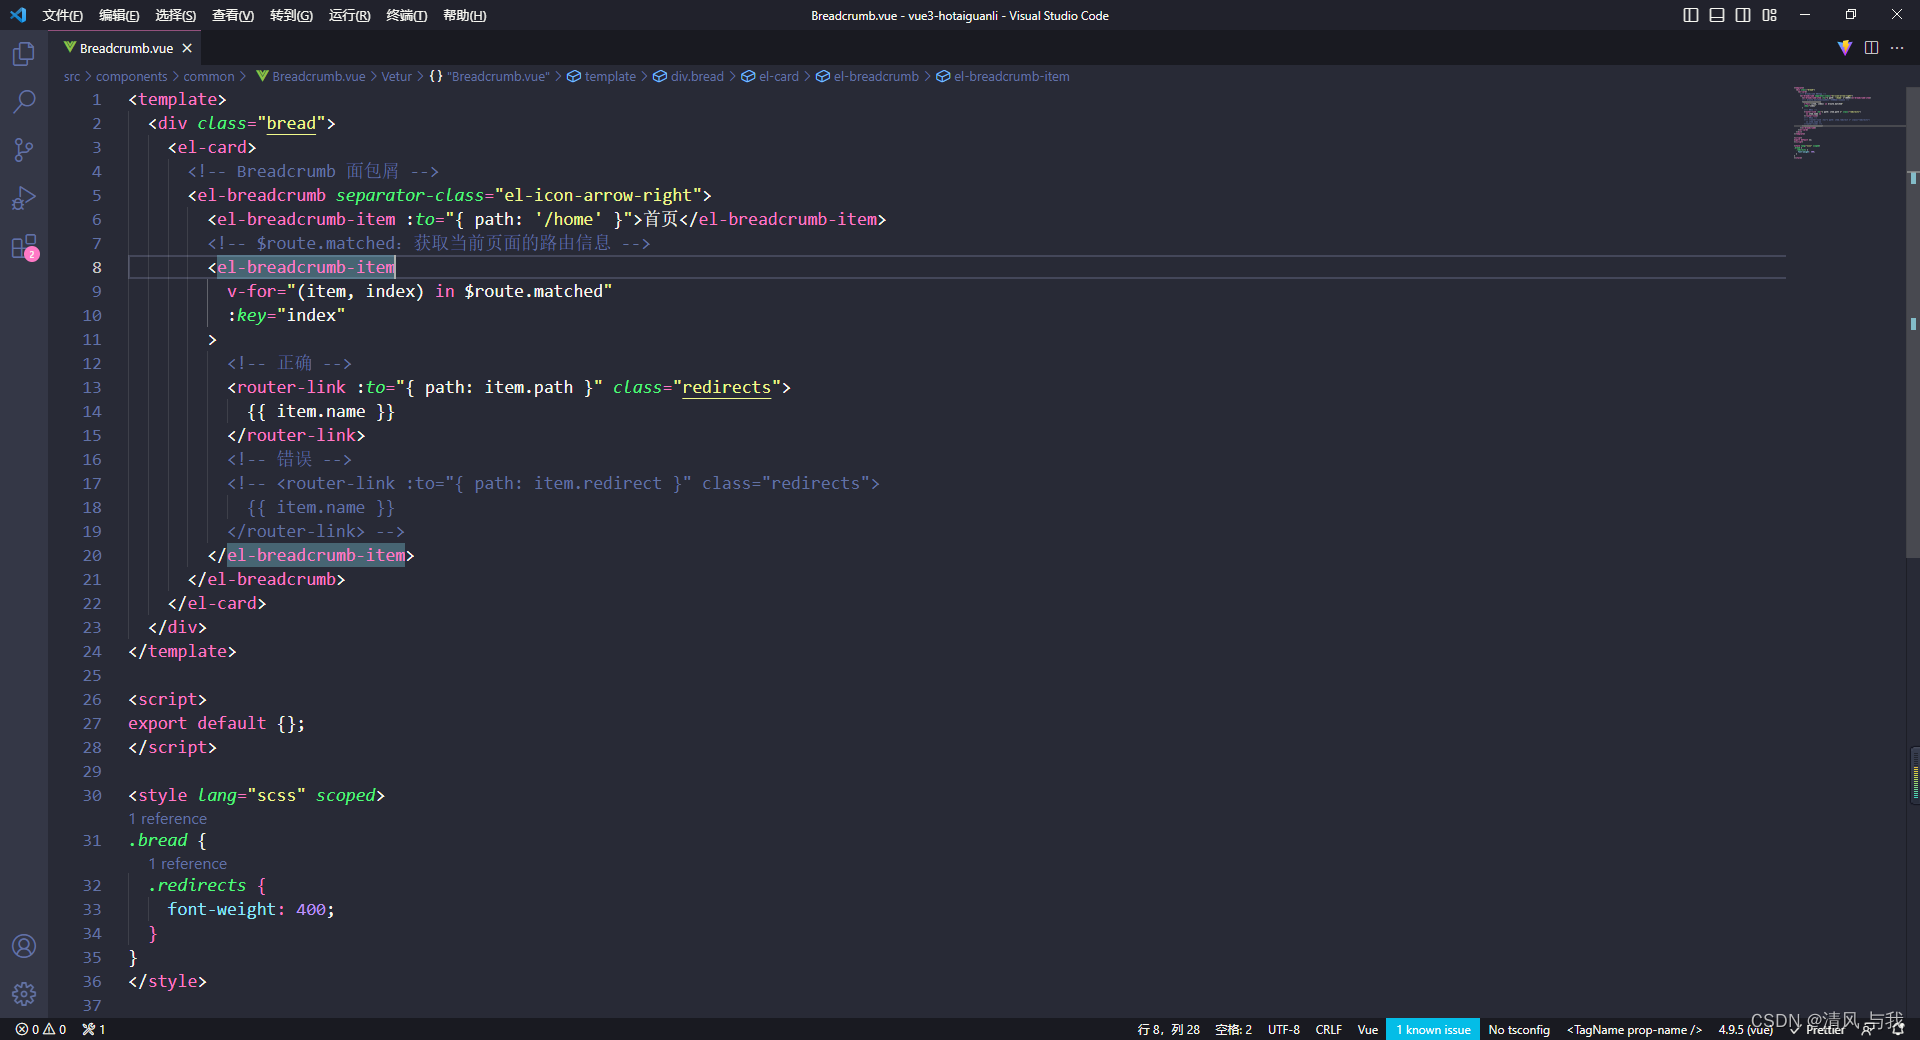
Task: Click the tools status item showing 1
Action: point(94,1029)
